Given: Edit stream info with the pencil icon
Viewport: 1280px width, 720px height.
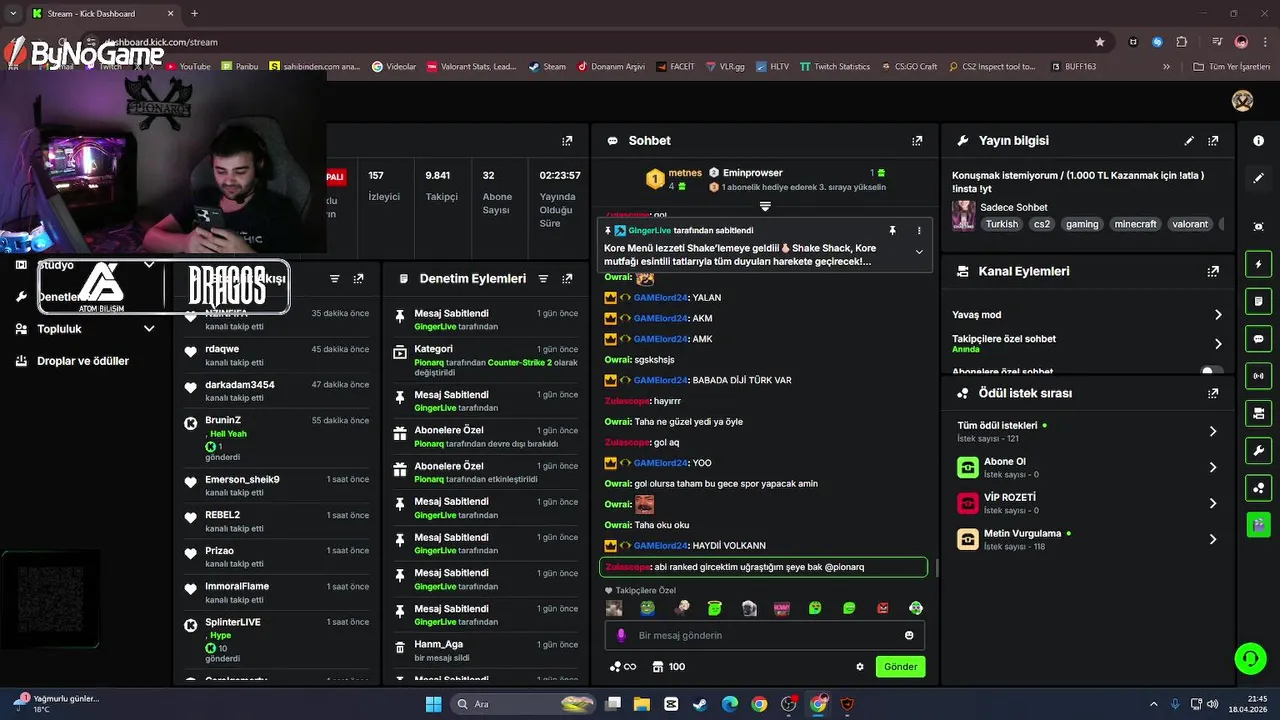Looking at the screenshot, I should click(x=1189, y=141).
